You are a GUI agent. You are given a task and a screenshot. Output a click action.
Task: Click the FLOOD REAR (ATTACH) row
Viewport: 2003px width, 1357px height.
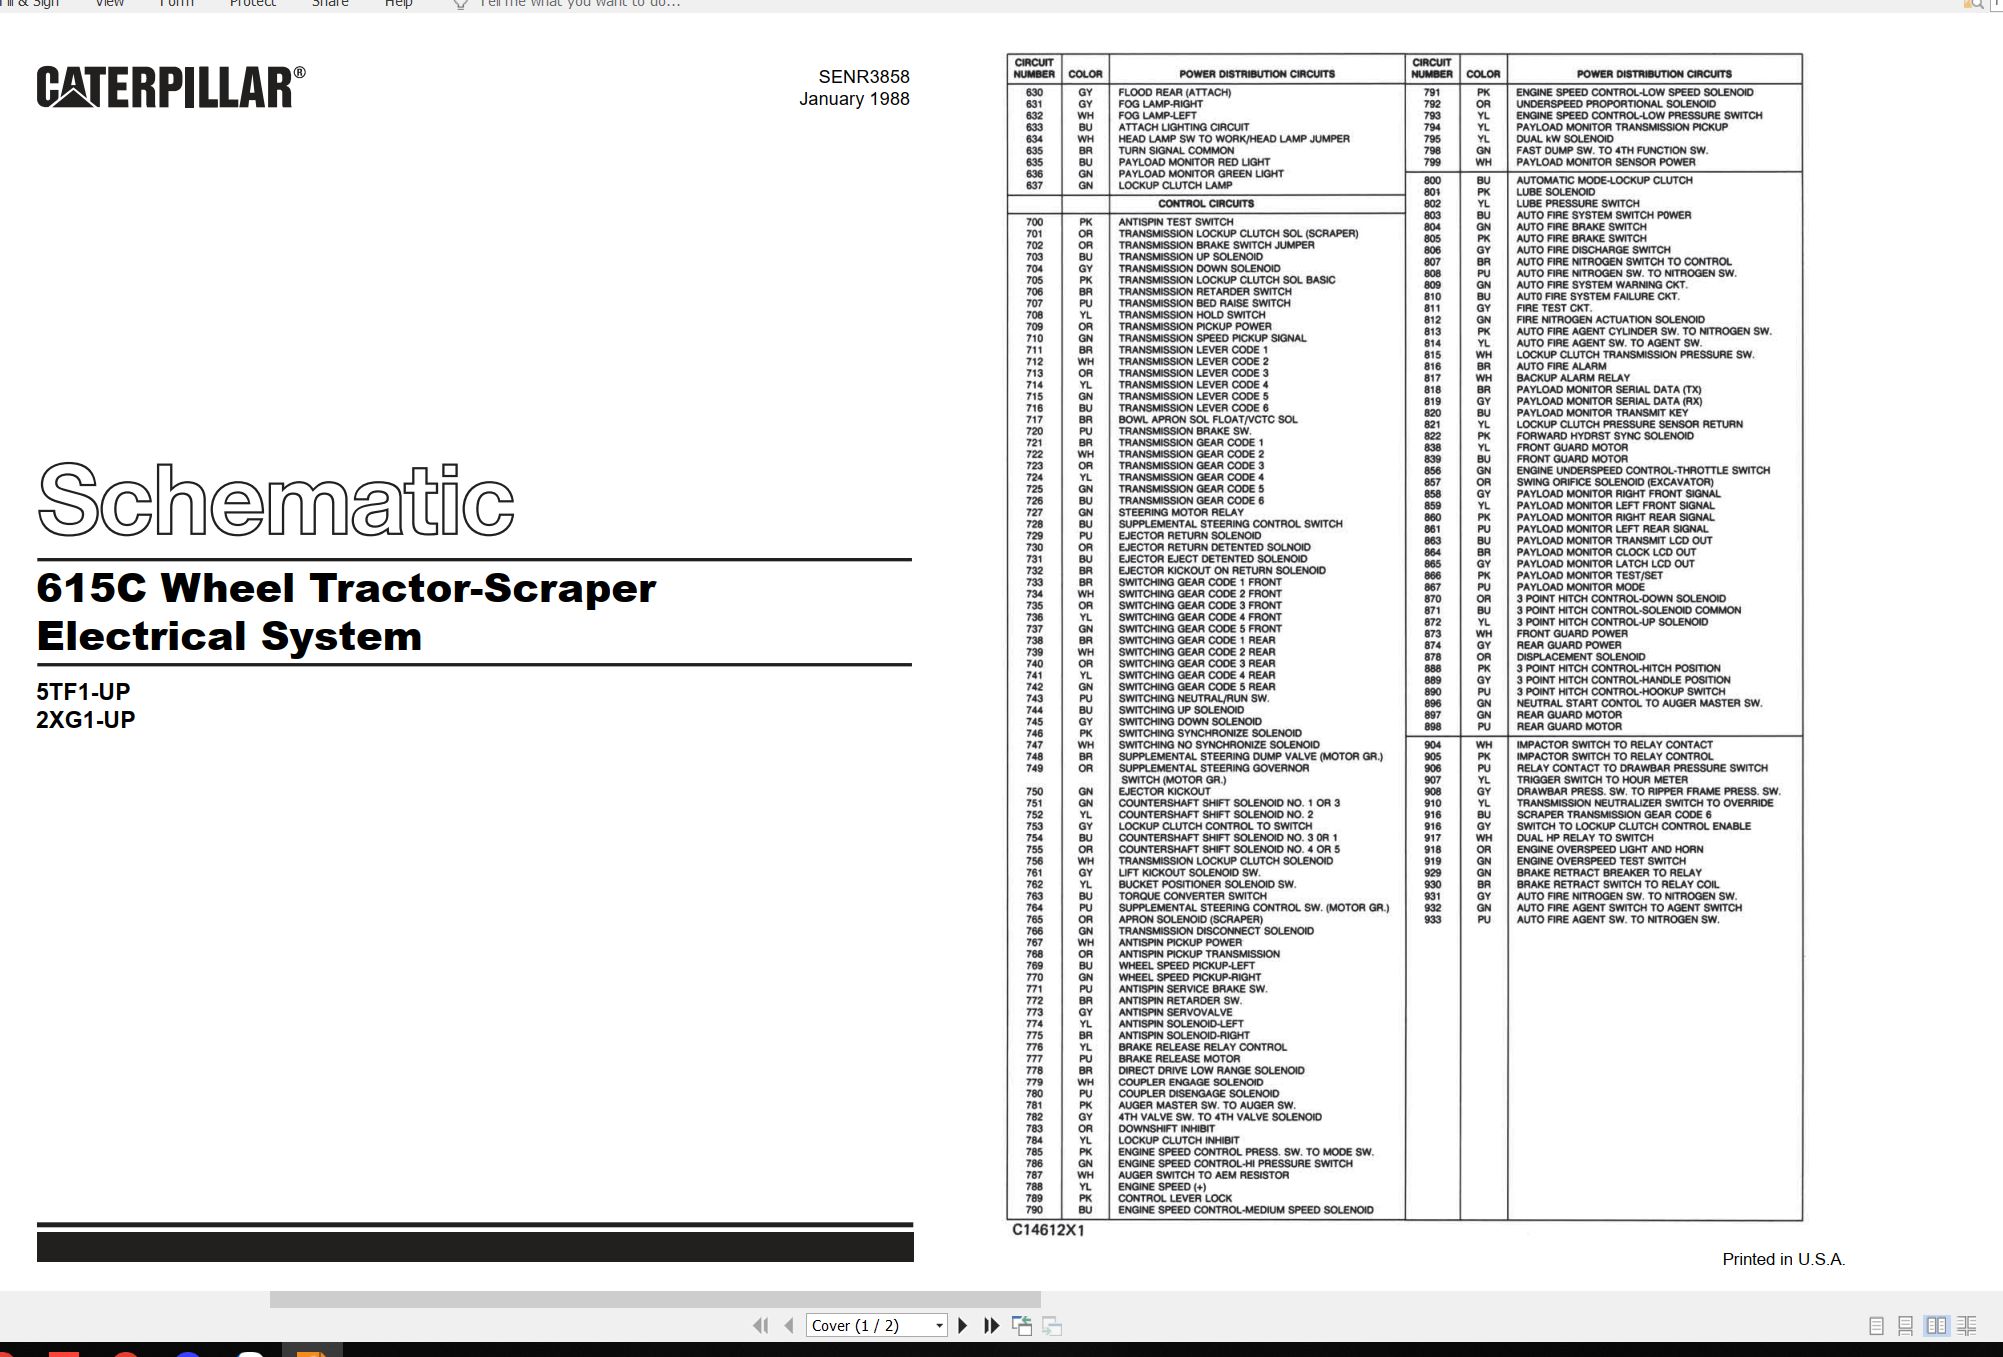(x=1205, y=92)
